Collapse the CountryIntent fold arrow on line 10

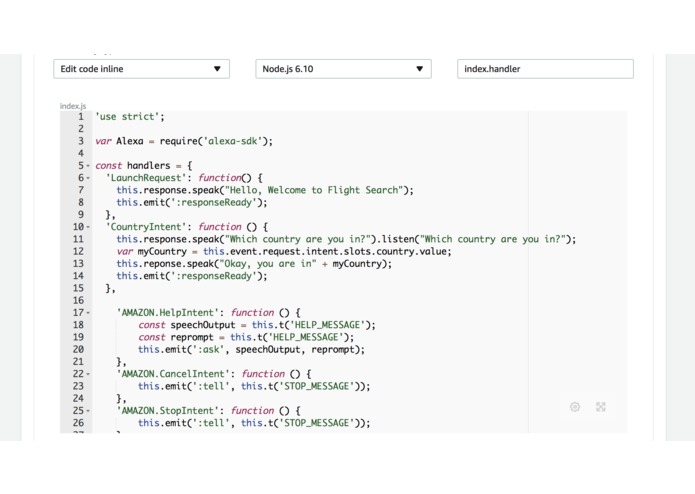pos(88,227)
